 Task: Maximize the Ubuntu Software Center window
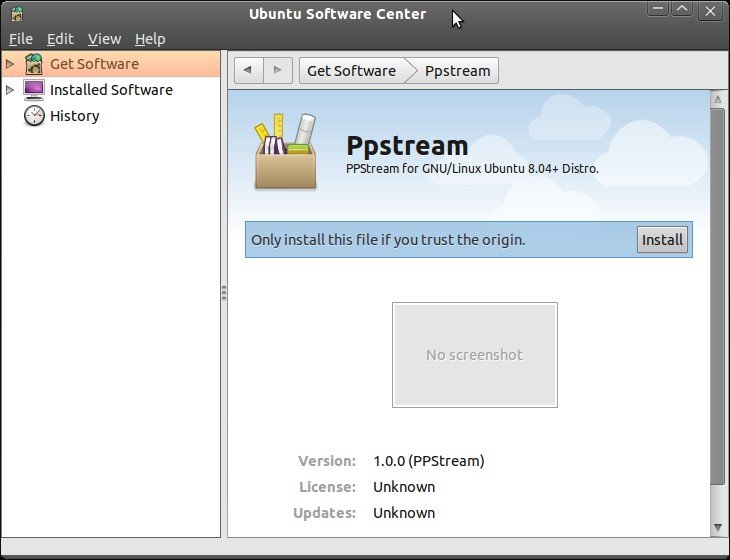682,8
